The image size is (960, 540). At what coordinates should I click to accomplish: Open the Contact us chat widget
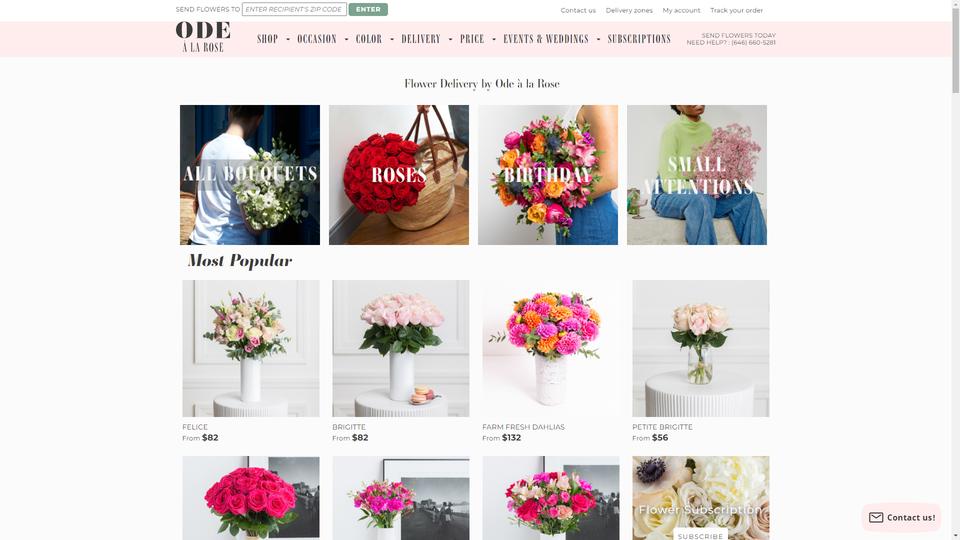pyautogui.click(x=901, y=517)
